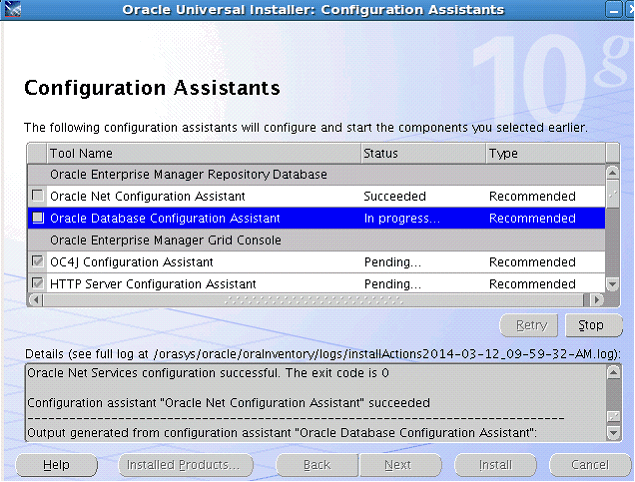Click the Help button
This screenshot has width=635, height=482.
pyautogui.click(x=56, y=465)
